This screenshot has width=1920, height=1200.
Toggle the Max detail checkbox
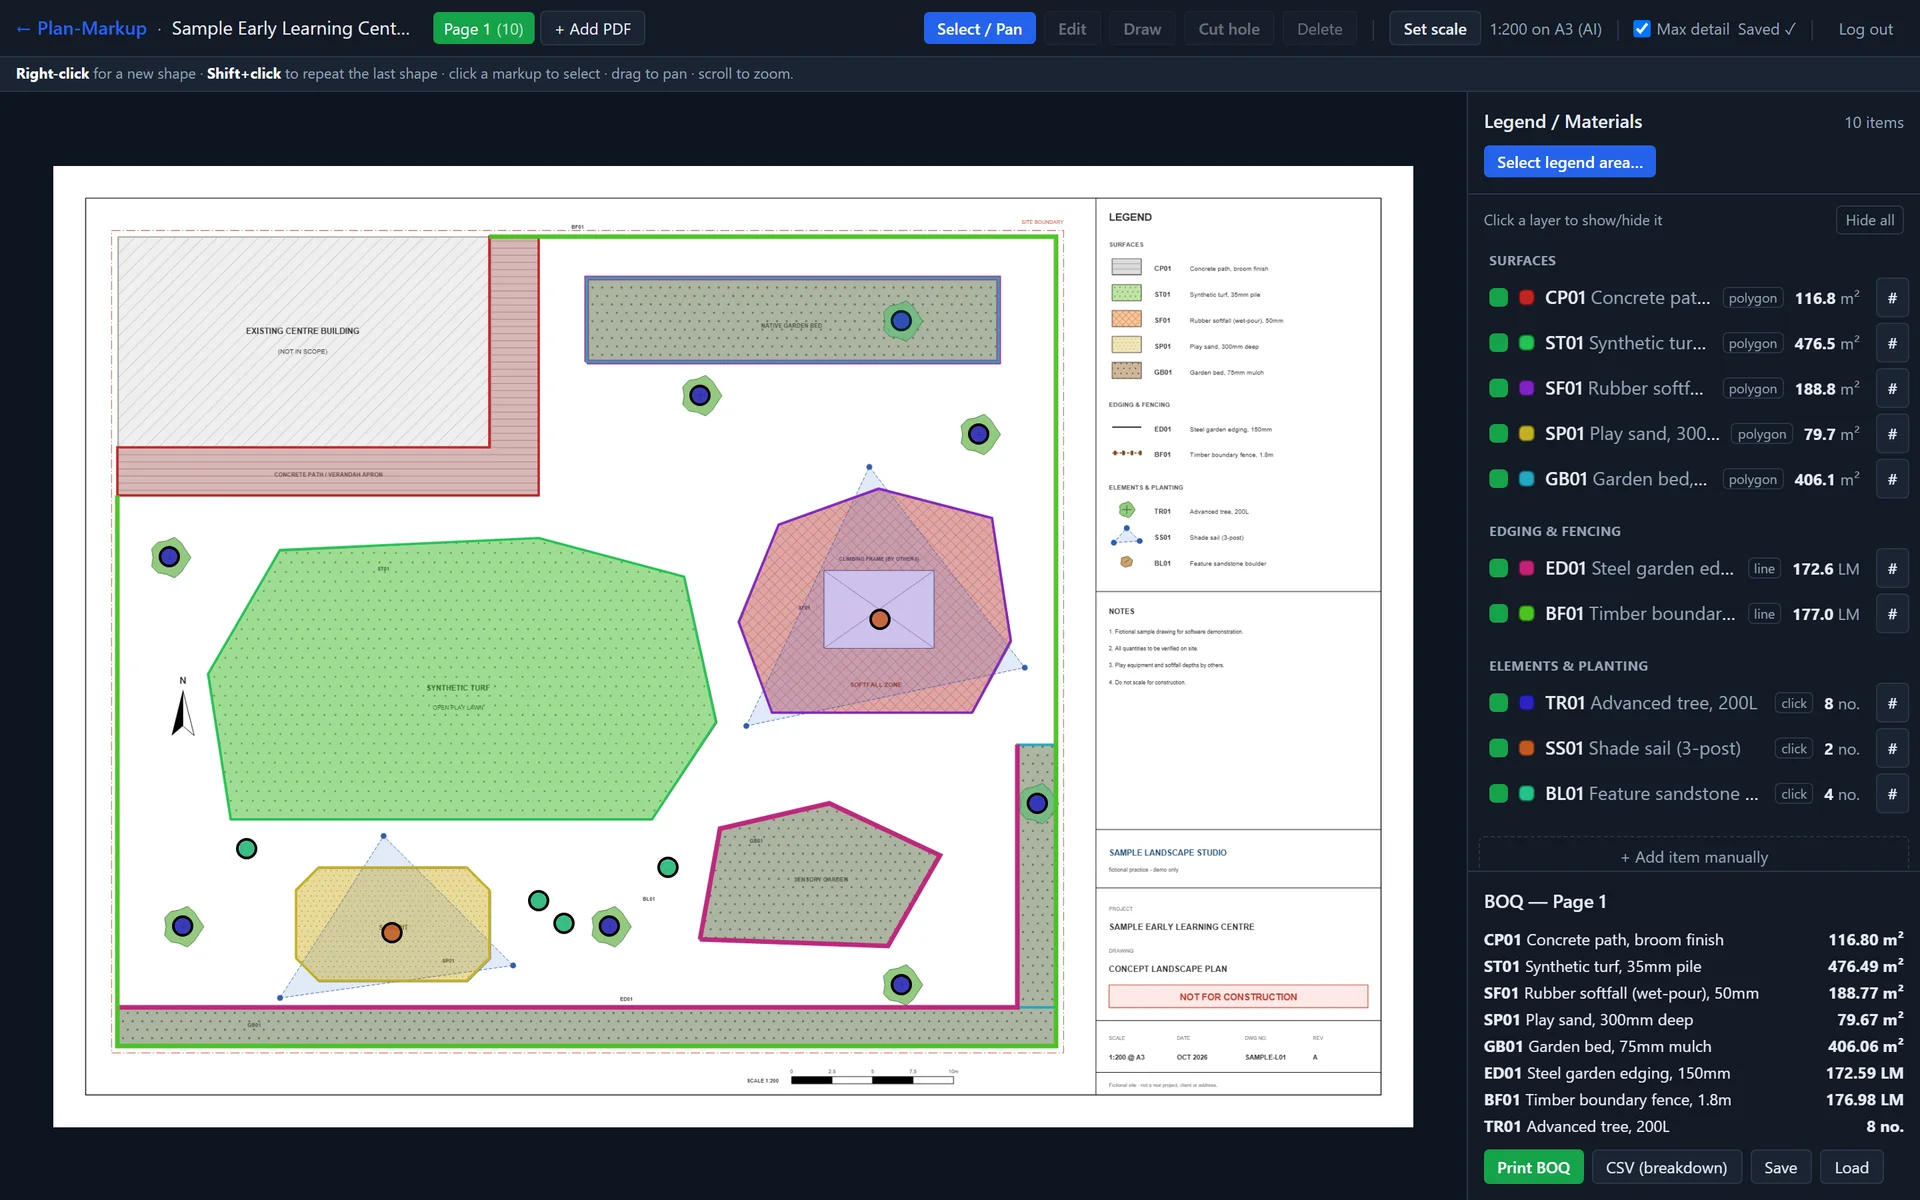pos(1641,29)
